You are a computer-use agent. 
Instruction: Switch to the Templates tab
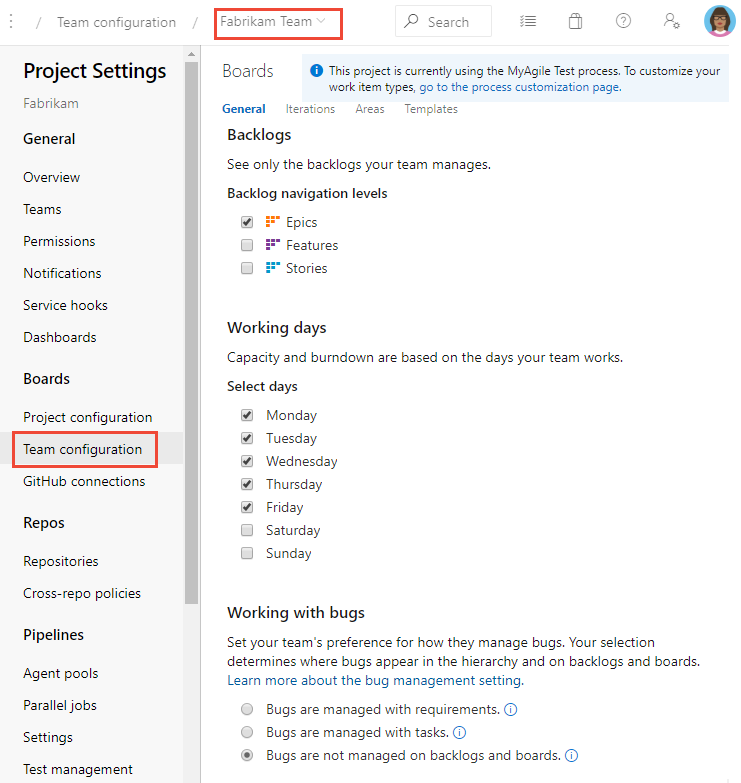tap(431, 109)
